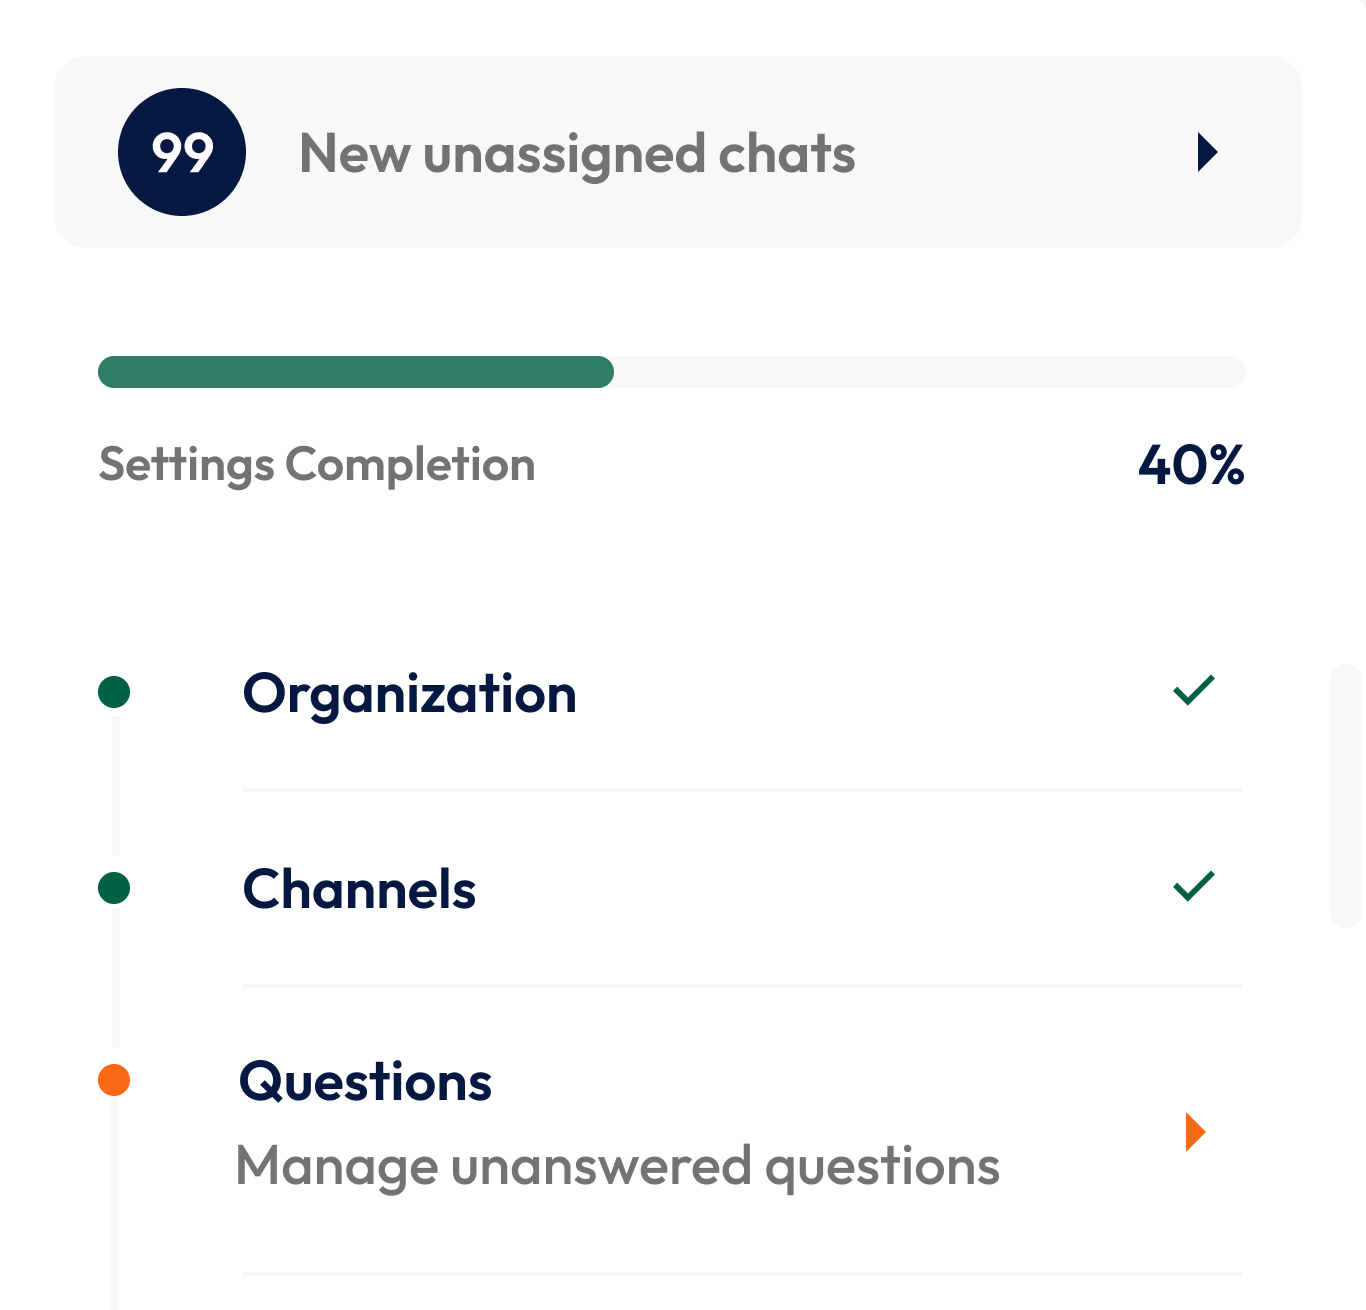The image size is (1366, 1310).
Task: Open the Channels settings step
Action: click(360, 890)
